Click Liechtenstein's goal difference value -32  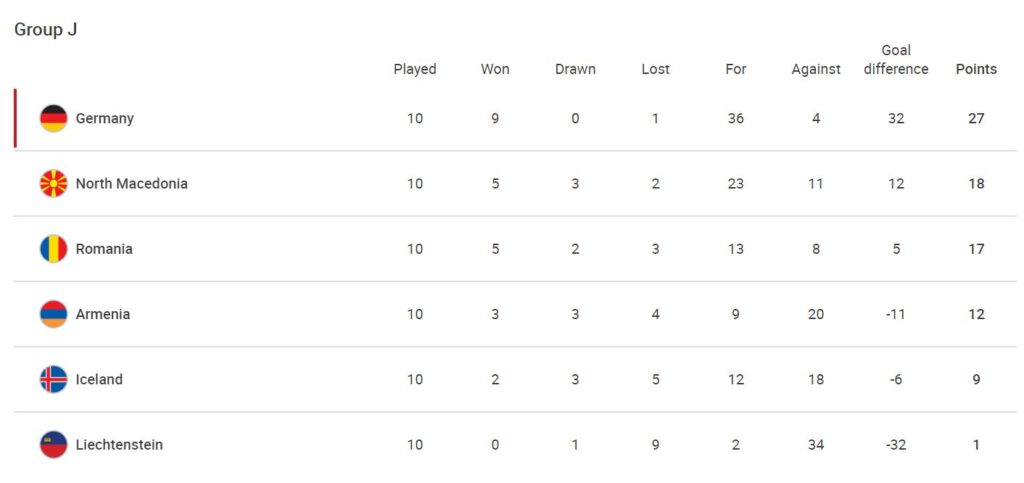896,444
